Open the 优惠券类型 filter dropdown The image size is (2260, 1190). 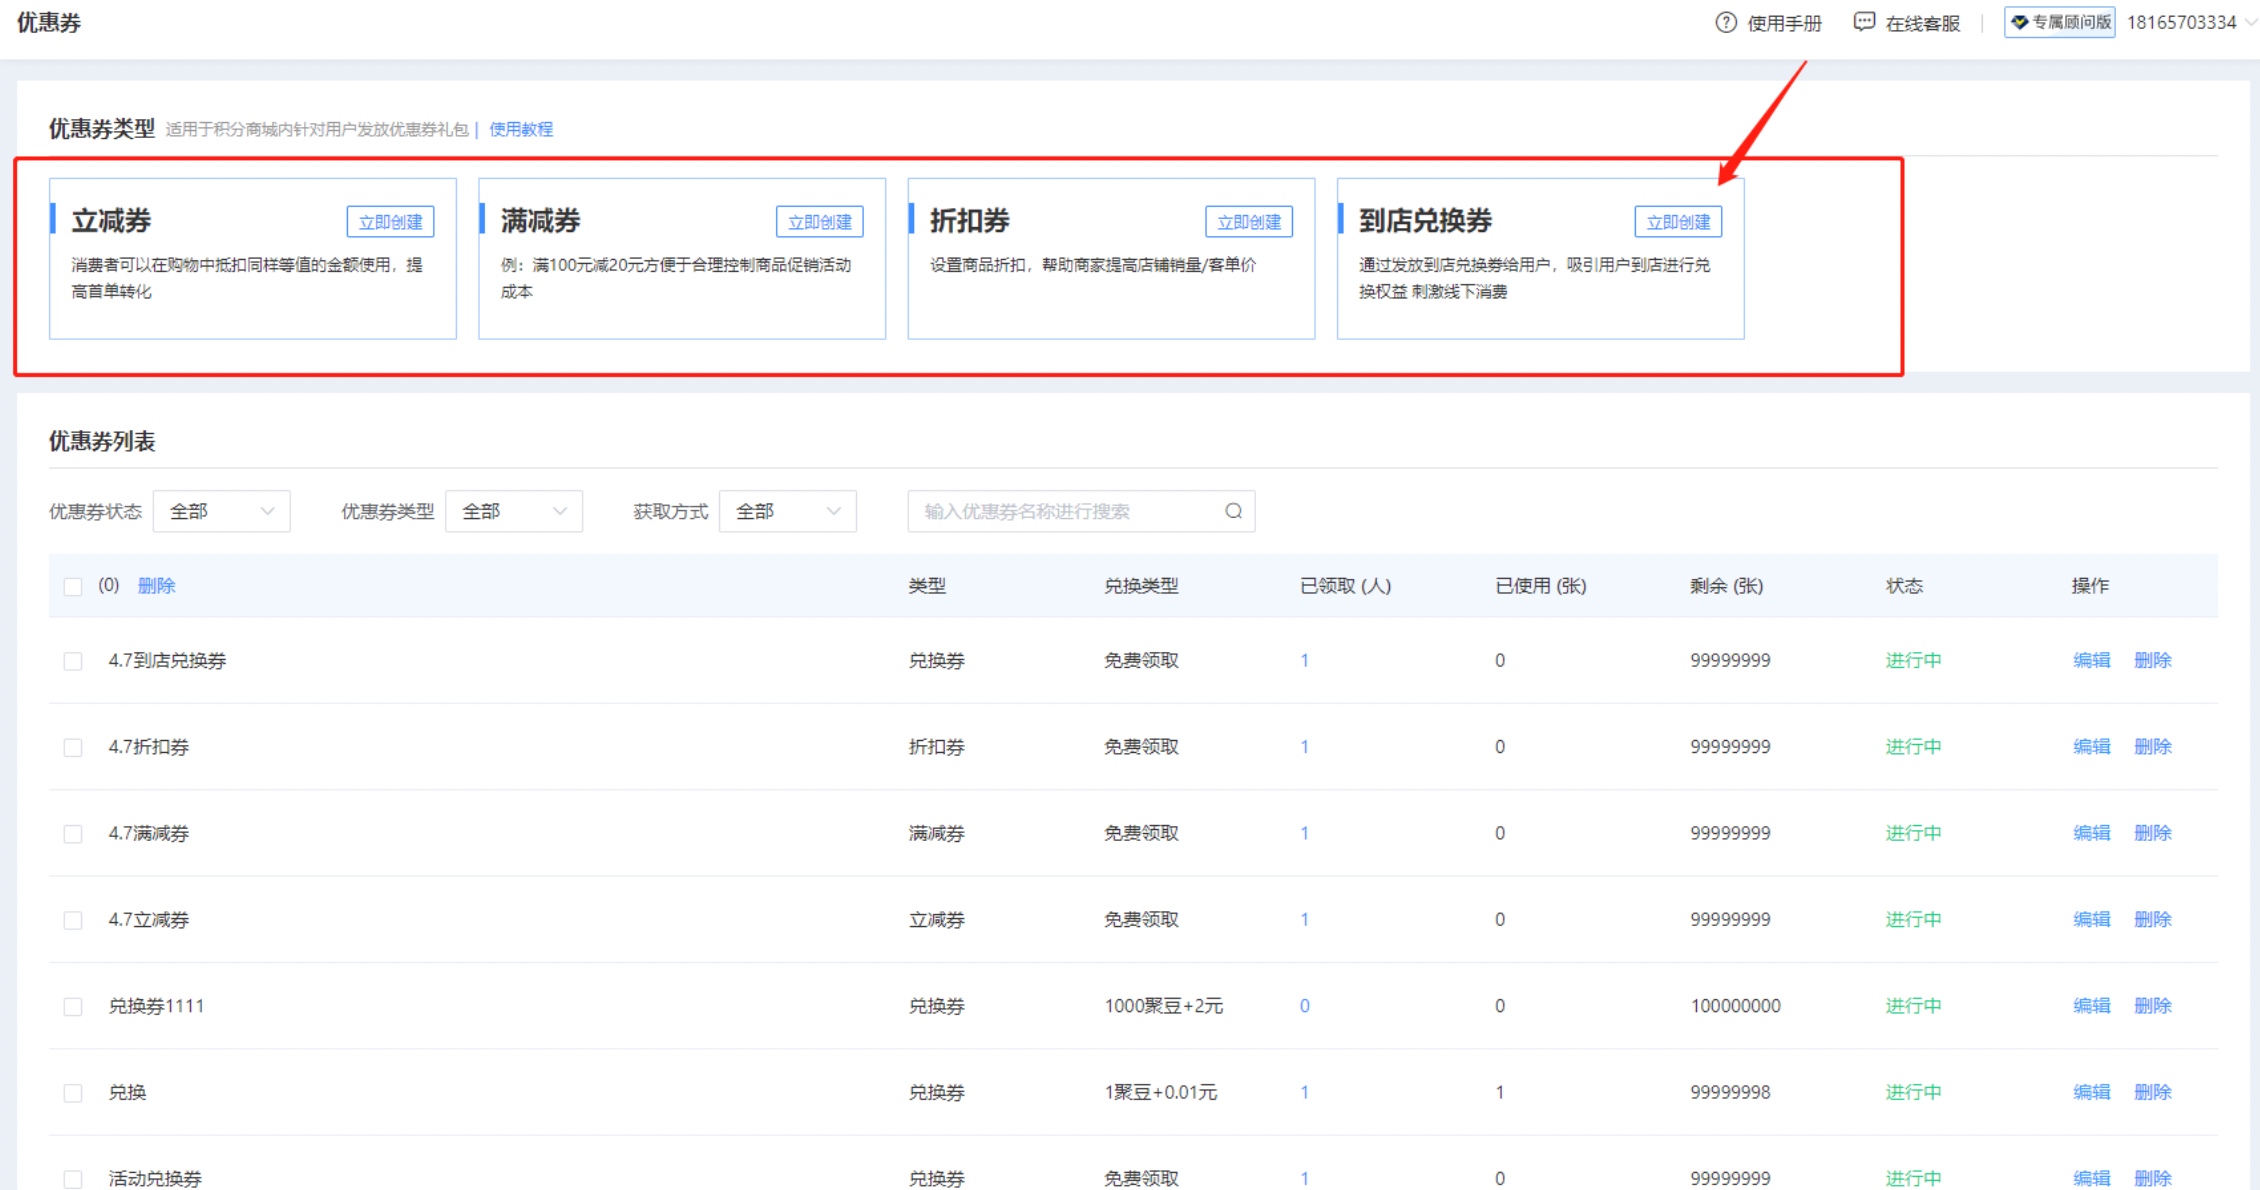click(513, 511)
